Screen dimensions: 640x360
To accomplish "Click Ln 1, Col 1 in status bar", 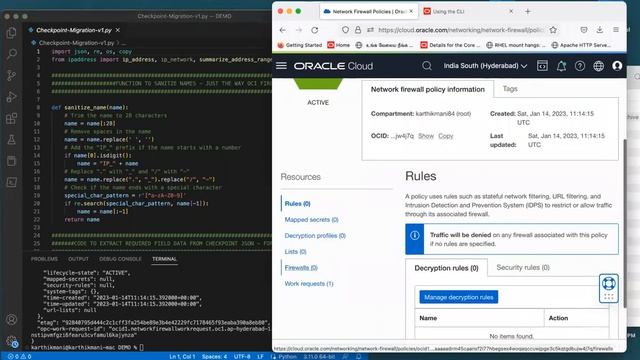I will (x=182, y=356).
